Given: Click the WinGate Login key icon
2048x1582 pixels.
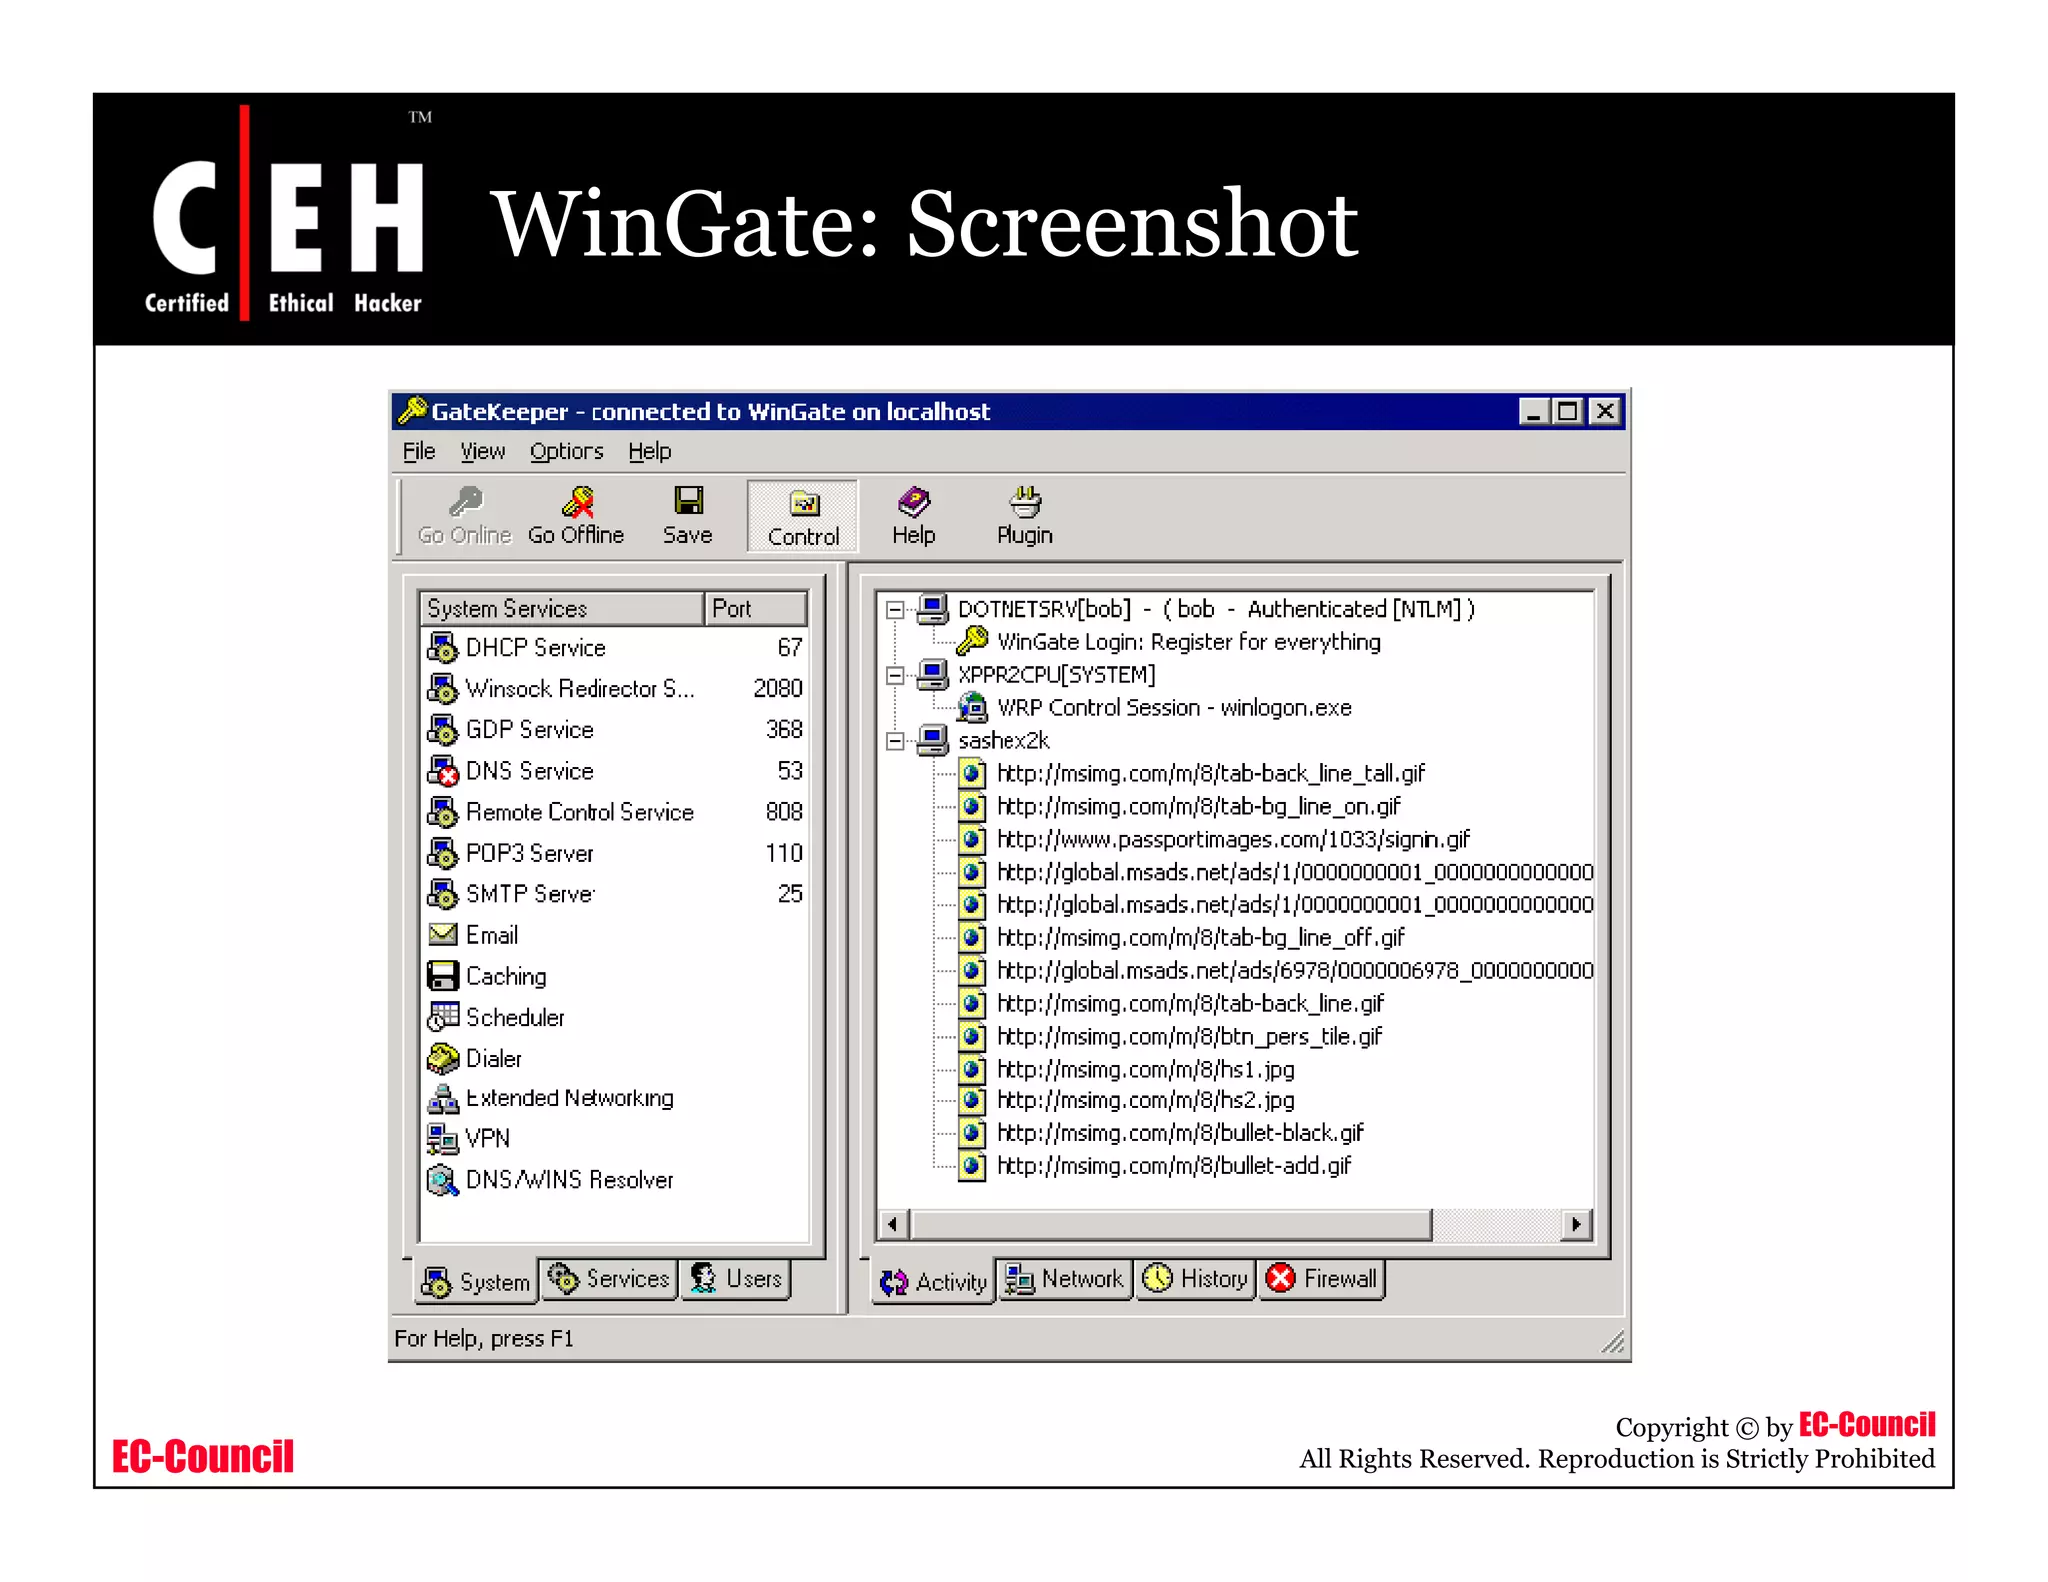Looking at the screenshot, I should click(x=971, y=640).
